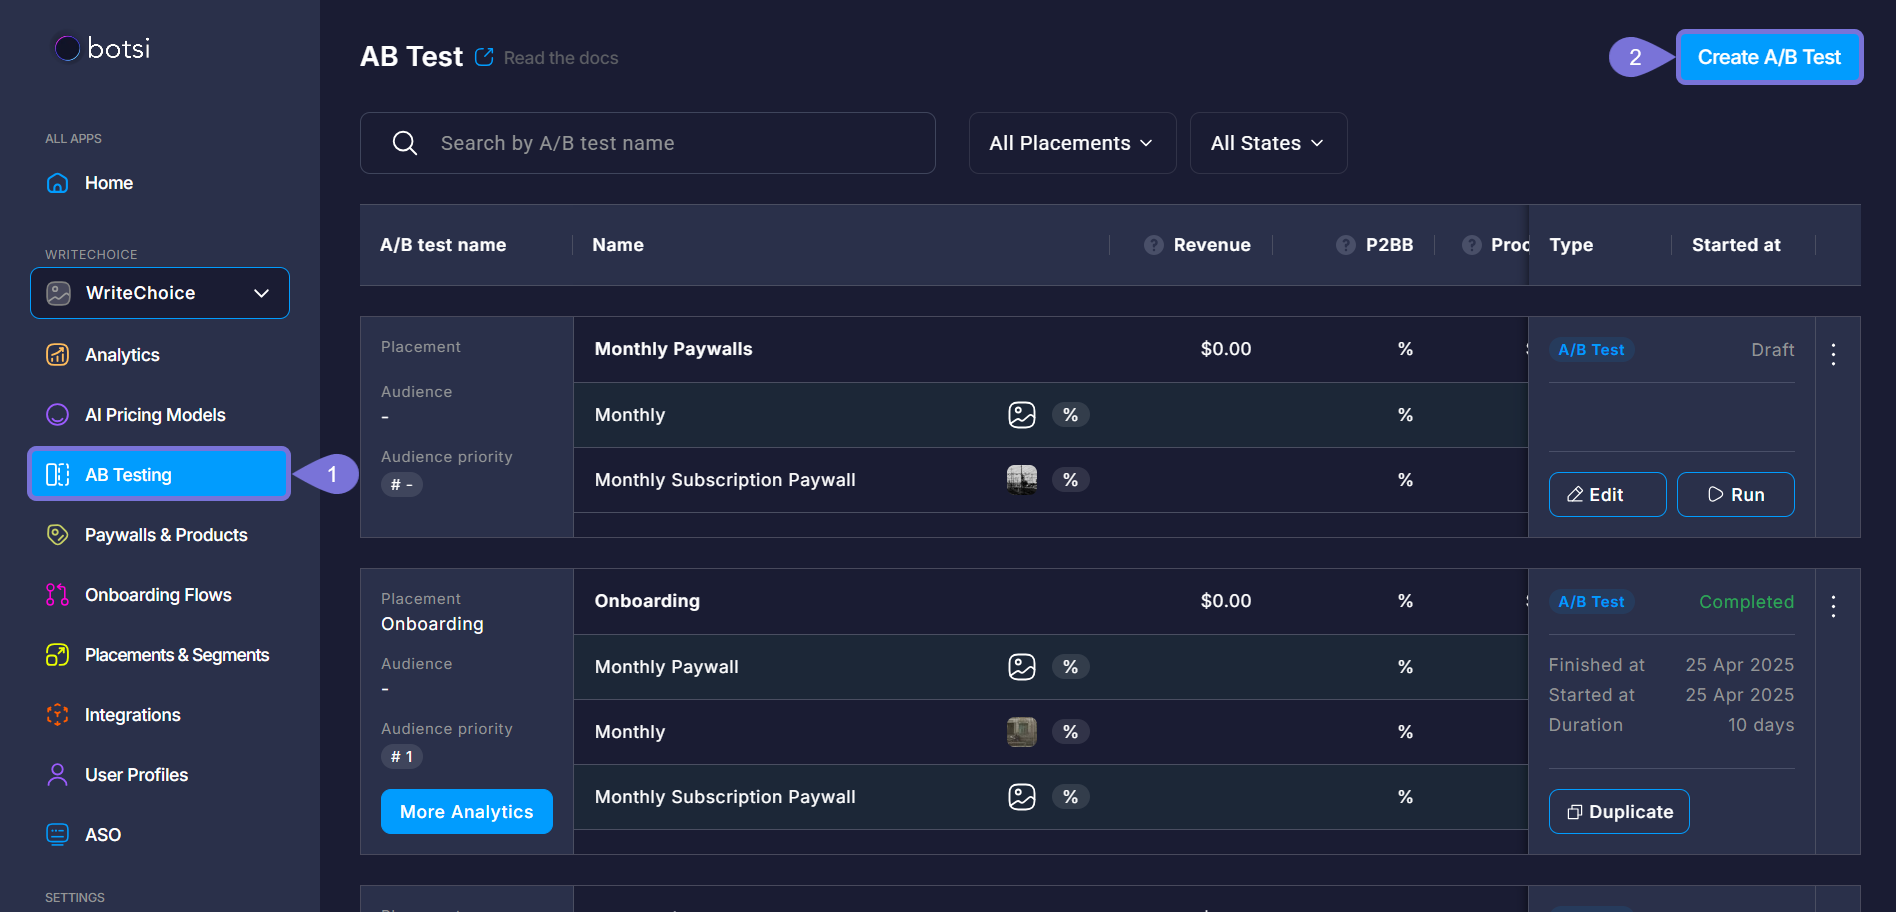Expand the All Placements dropdown
Viewport: 1896px width, 912px height.
1071,143
